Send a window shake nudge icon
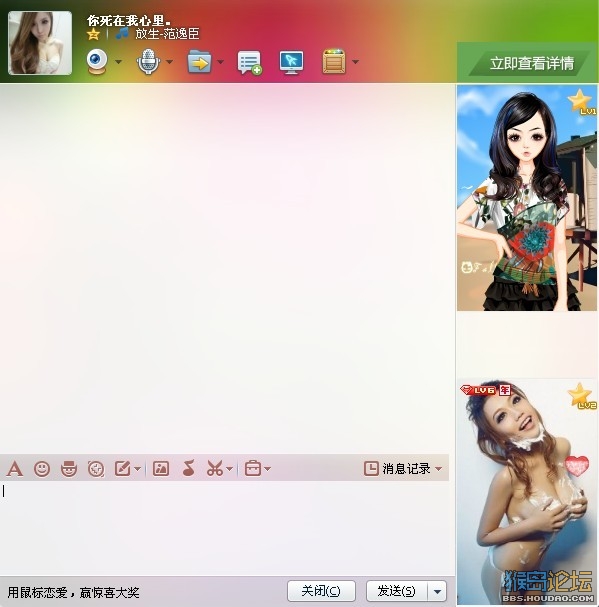 96,469
